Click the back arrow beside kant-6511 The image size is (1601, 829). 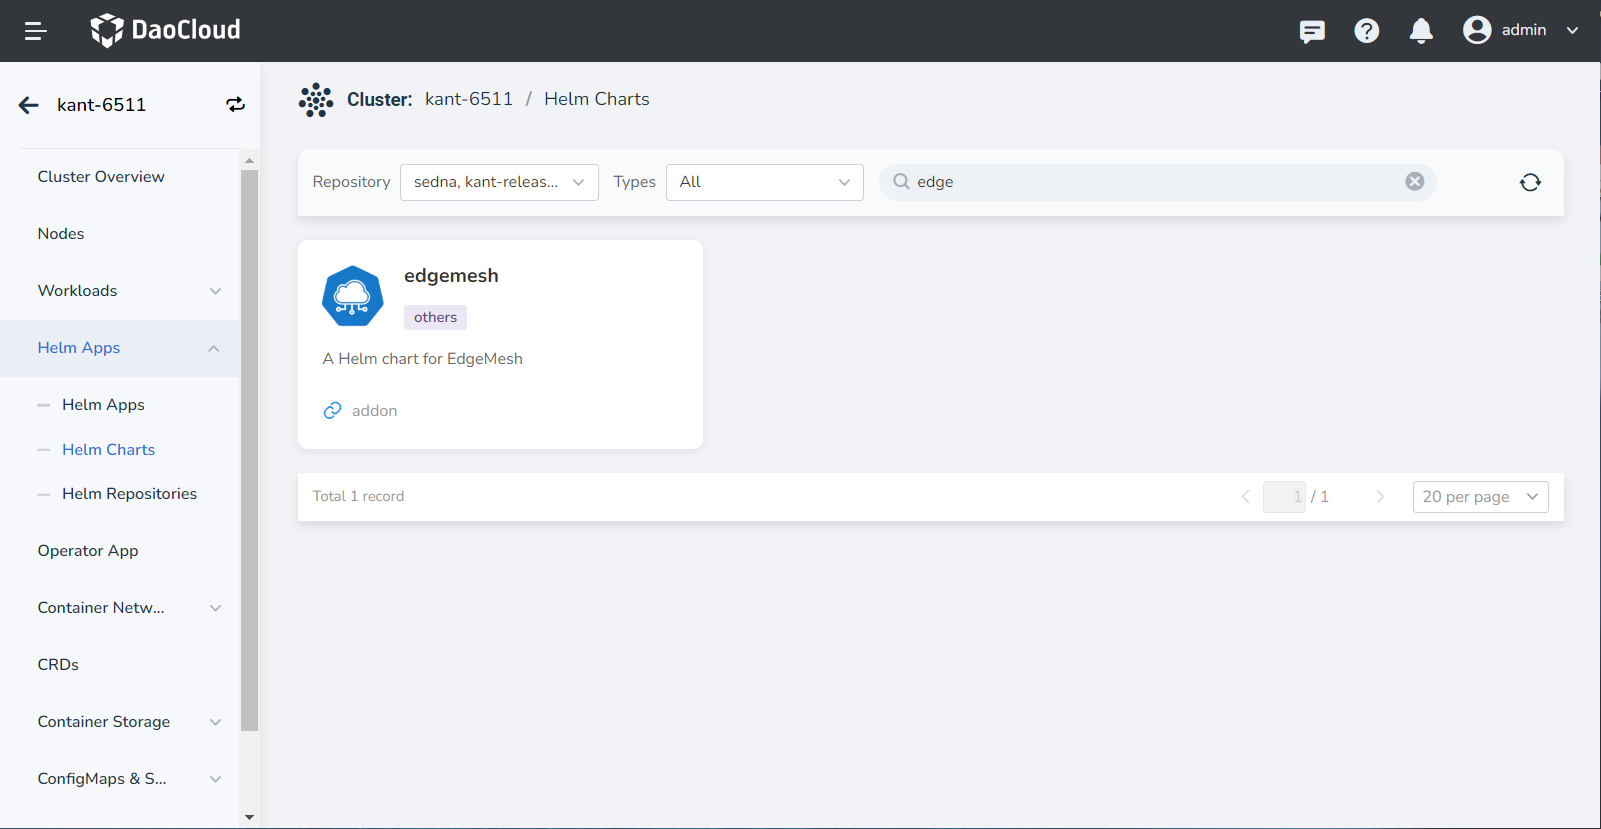[29, 105]
